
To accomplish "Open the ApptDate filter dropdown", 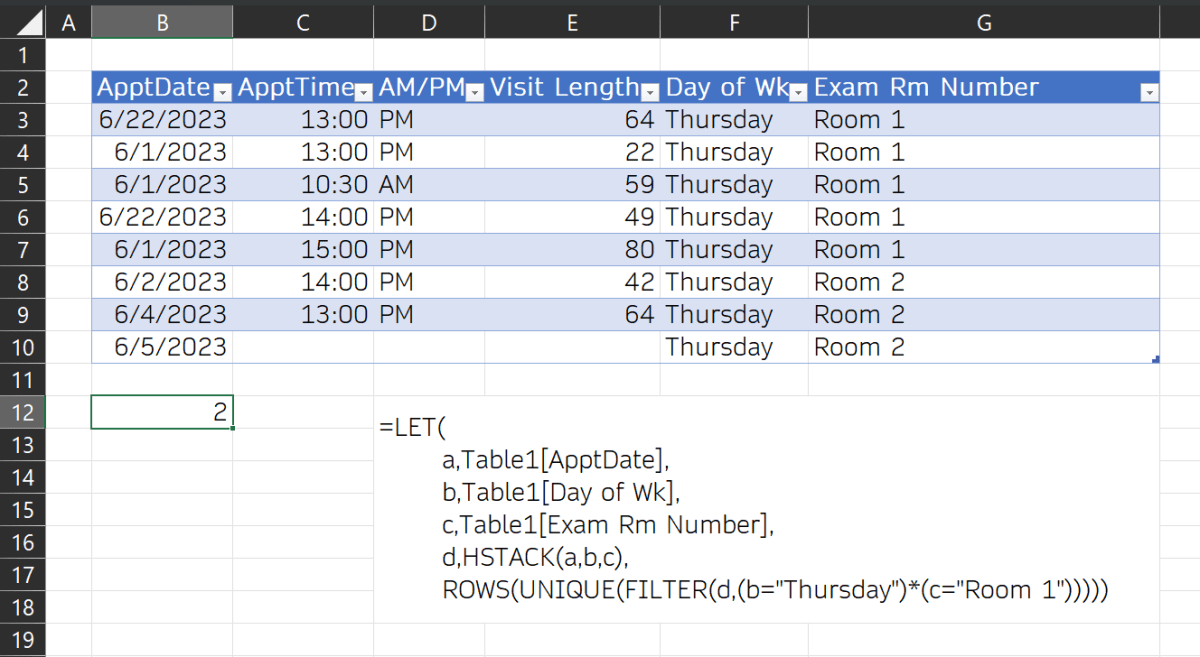I will point(222,92).
